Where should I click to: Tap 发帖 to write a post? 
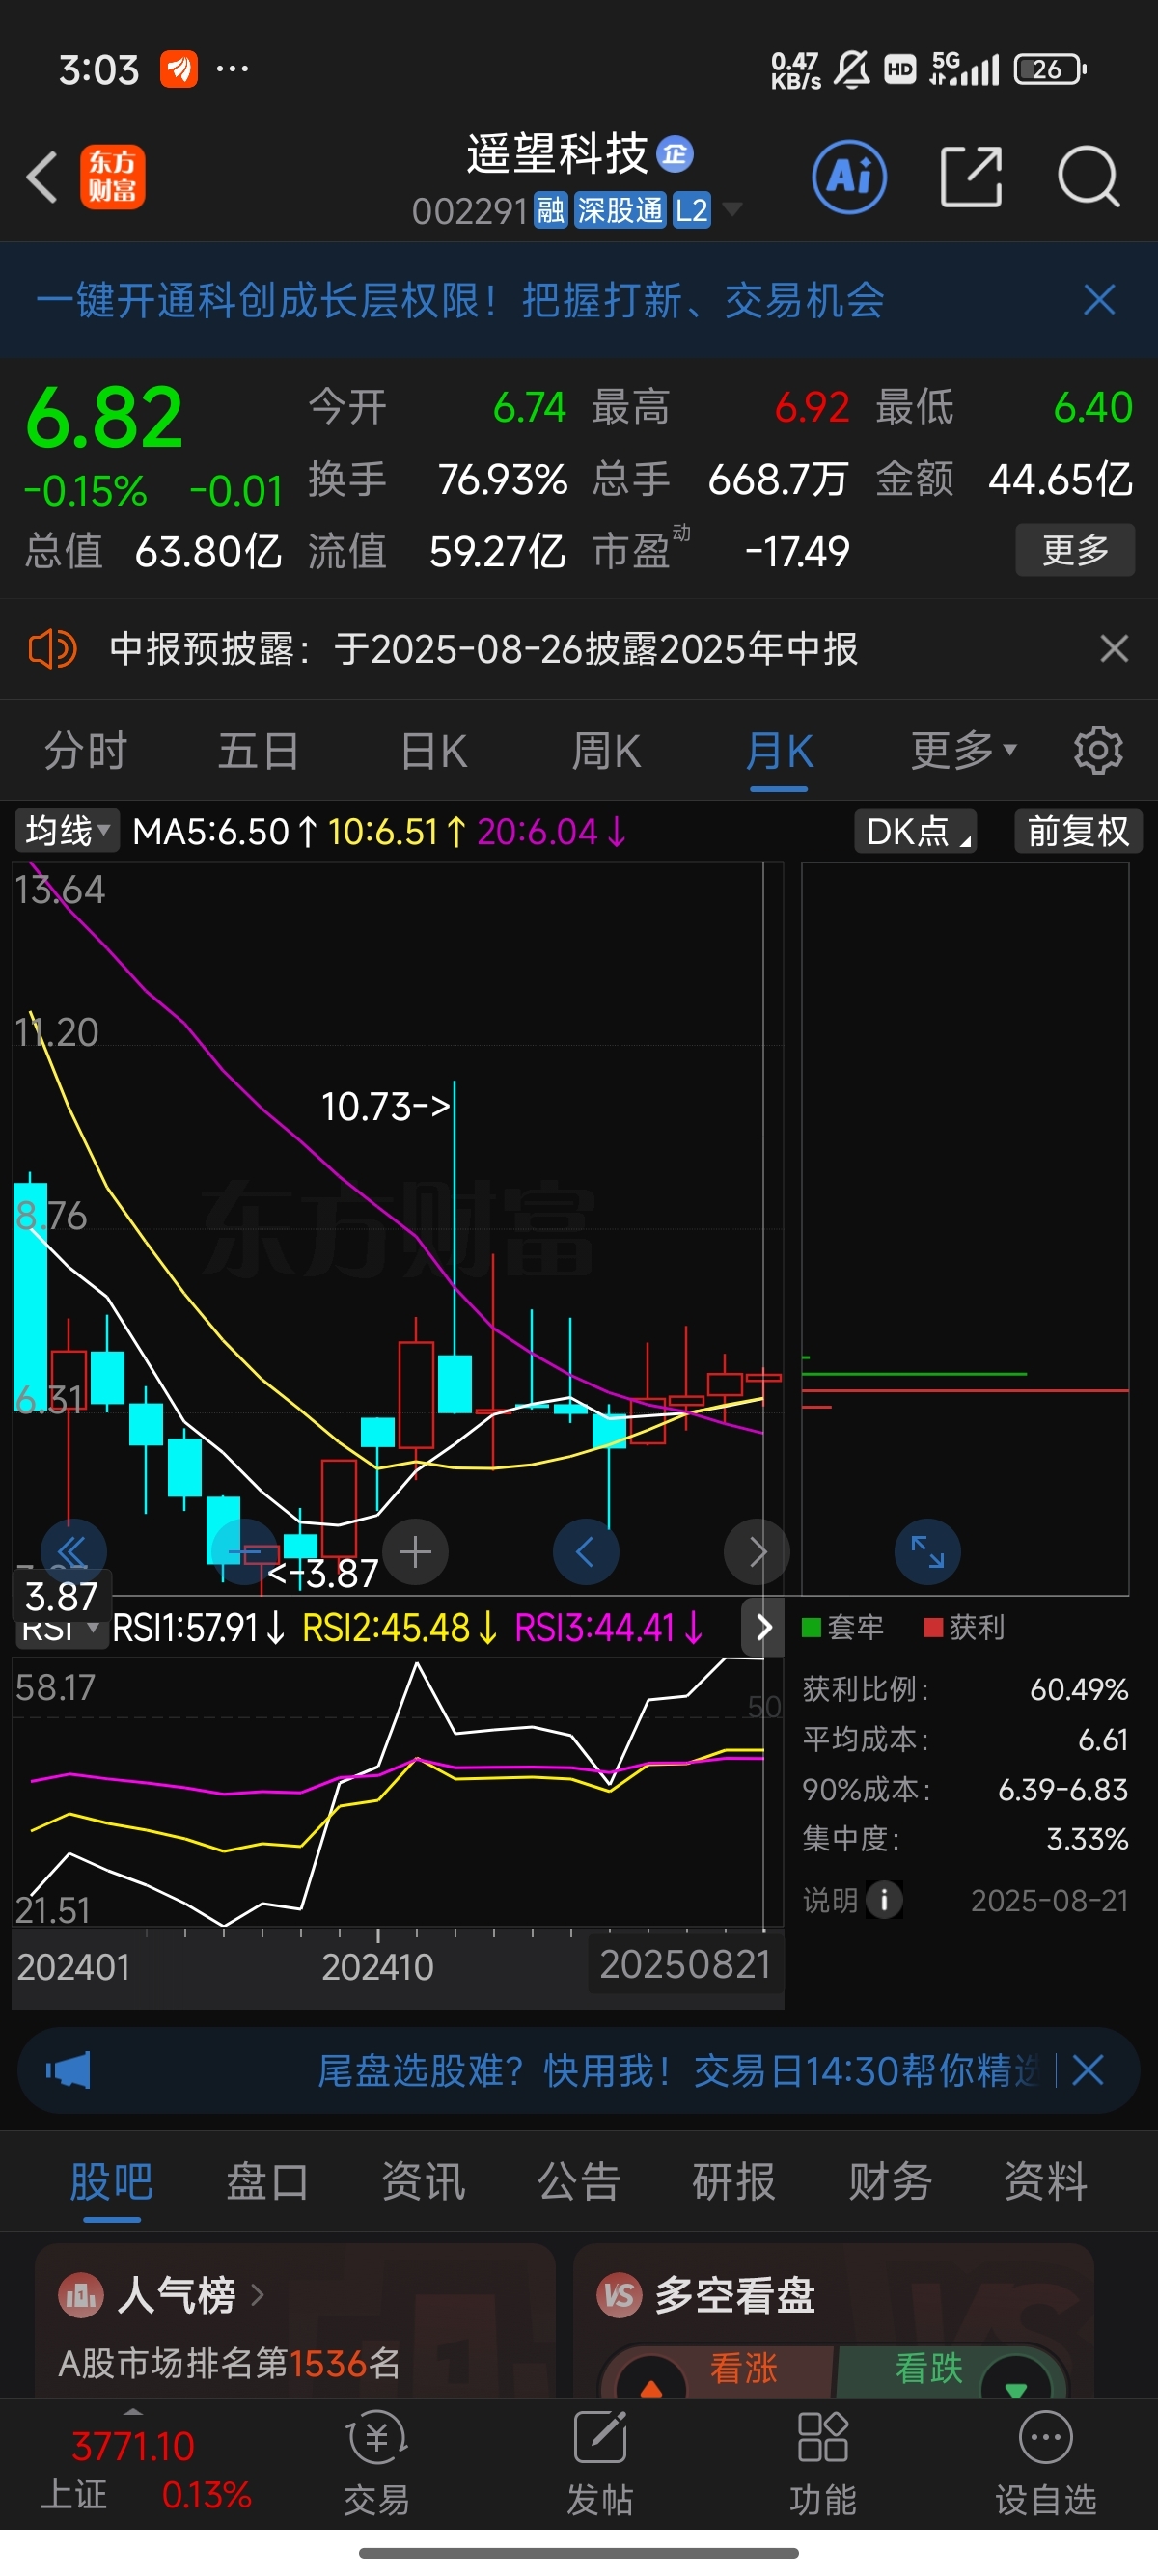[x=600, y=2463]
